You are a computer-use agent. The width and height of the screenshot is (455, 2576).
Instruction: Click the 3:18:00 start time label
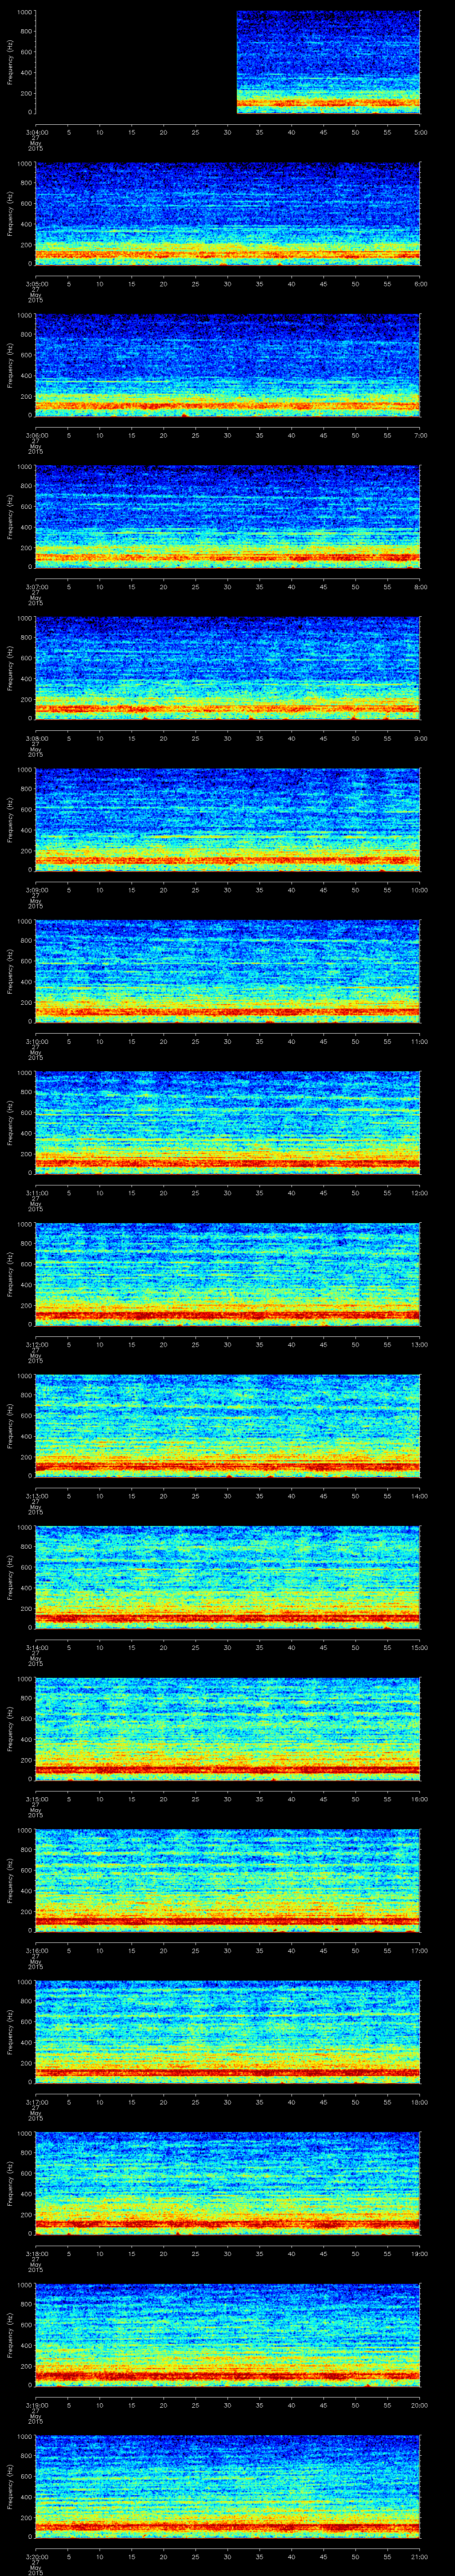pos(36,2254)
